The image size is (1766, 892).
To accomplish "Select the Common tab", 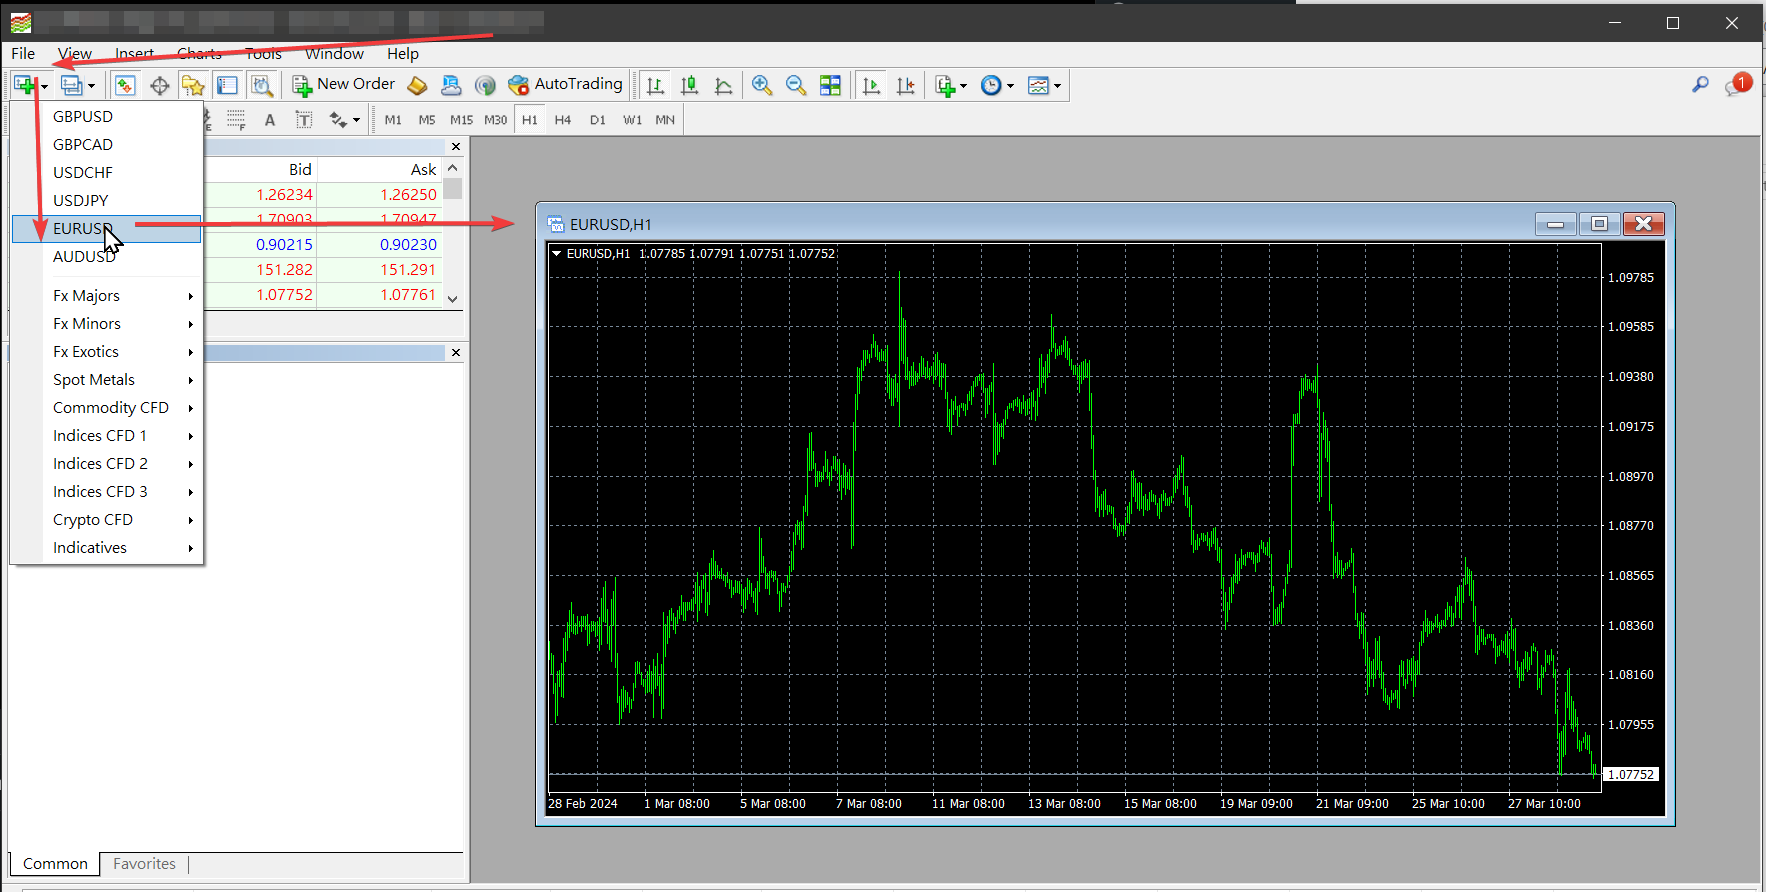I will [55, 864].
